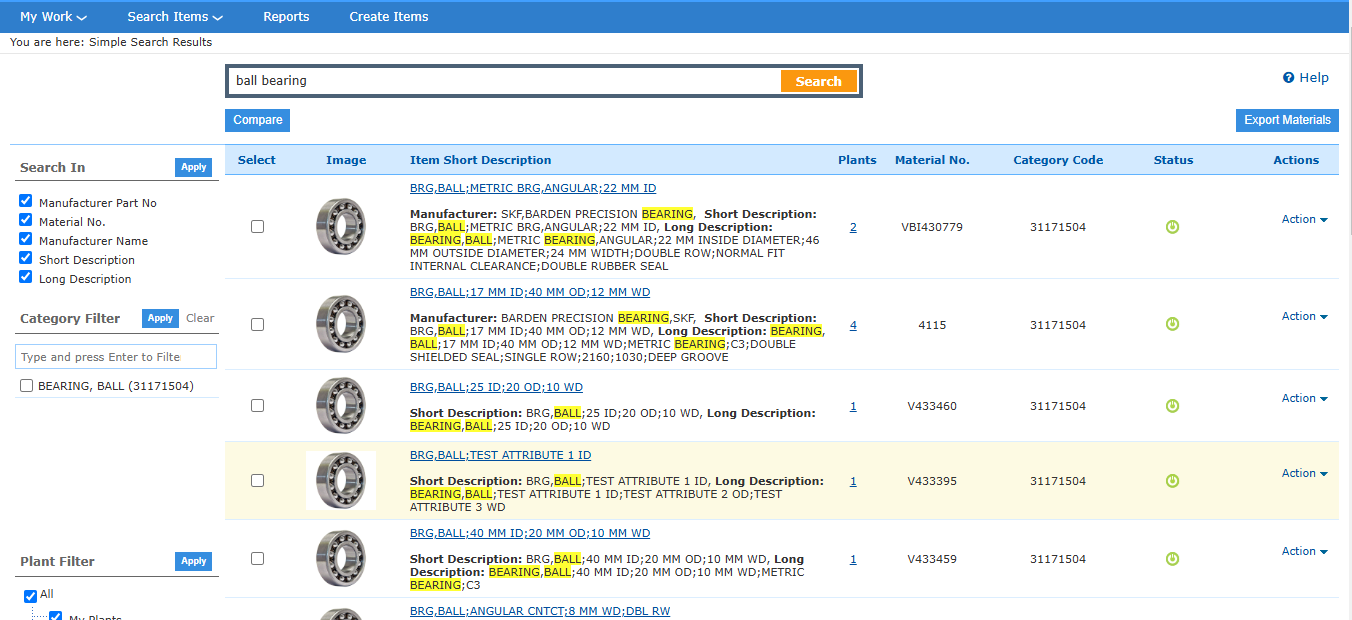1352x620 pixels.
Task: Click green status icon for material 4115
Action: point(1173,325)
